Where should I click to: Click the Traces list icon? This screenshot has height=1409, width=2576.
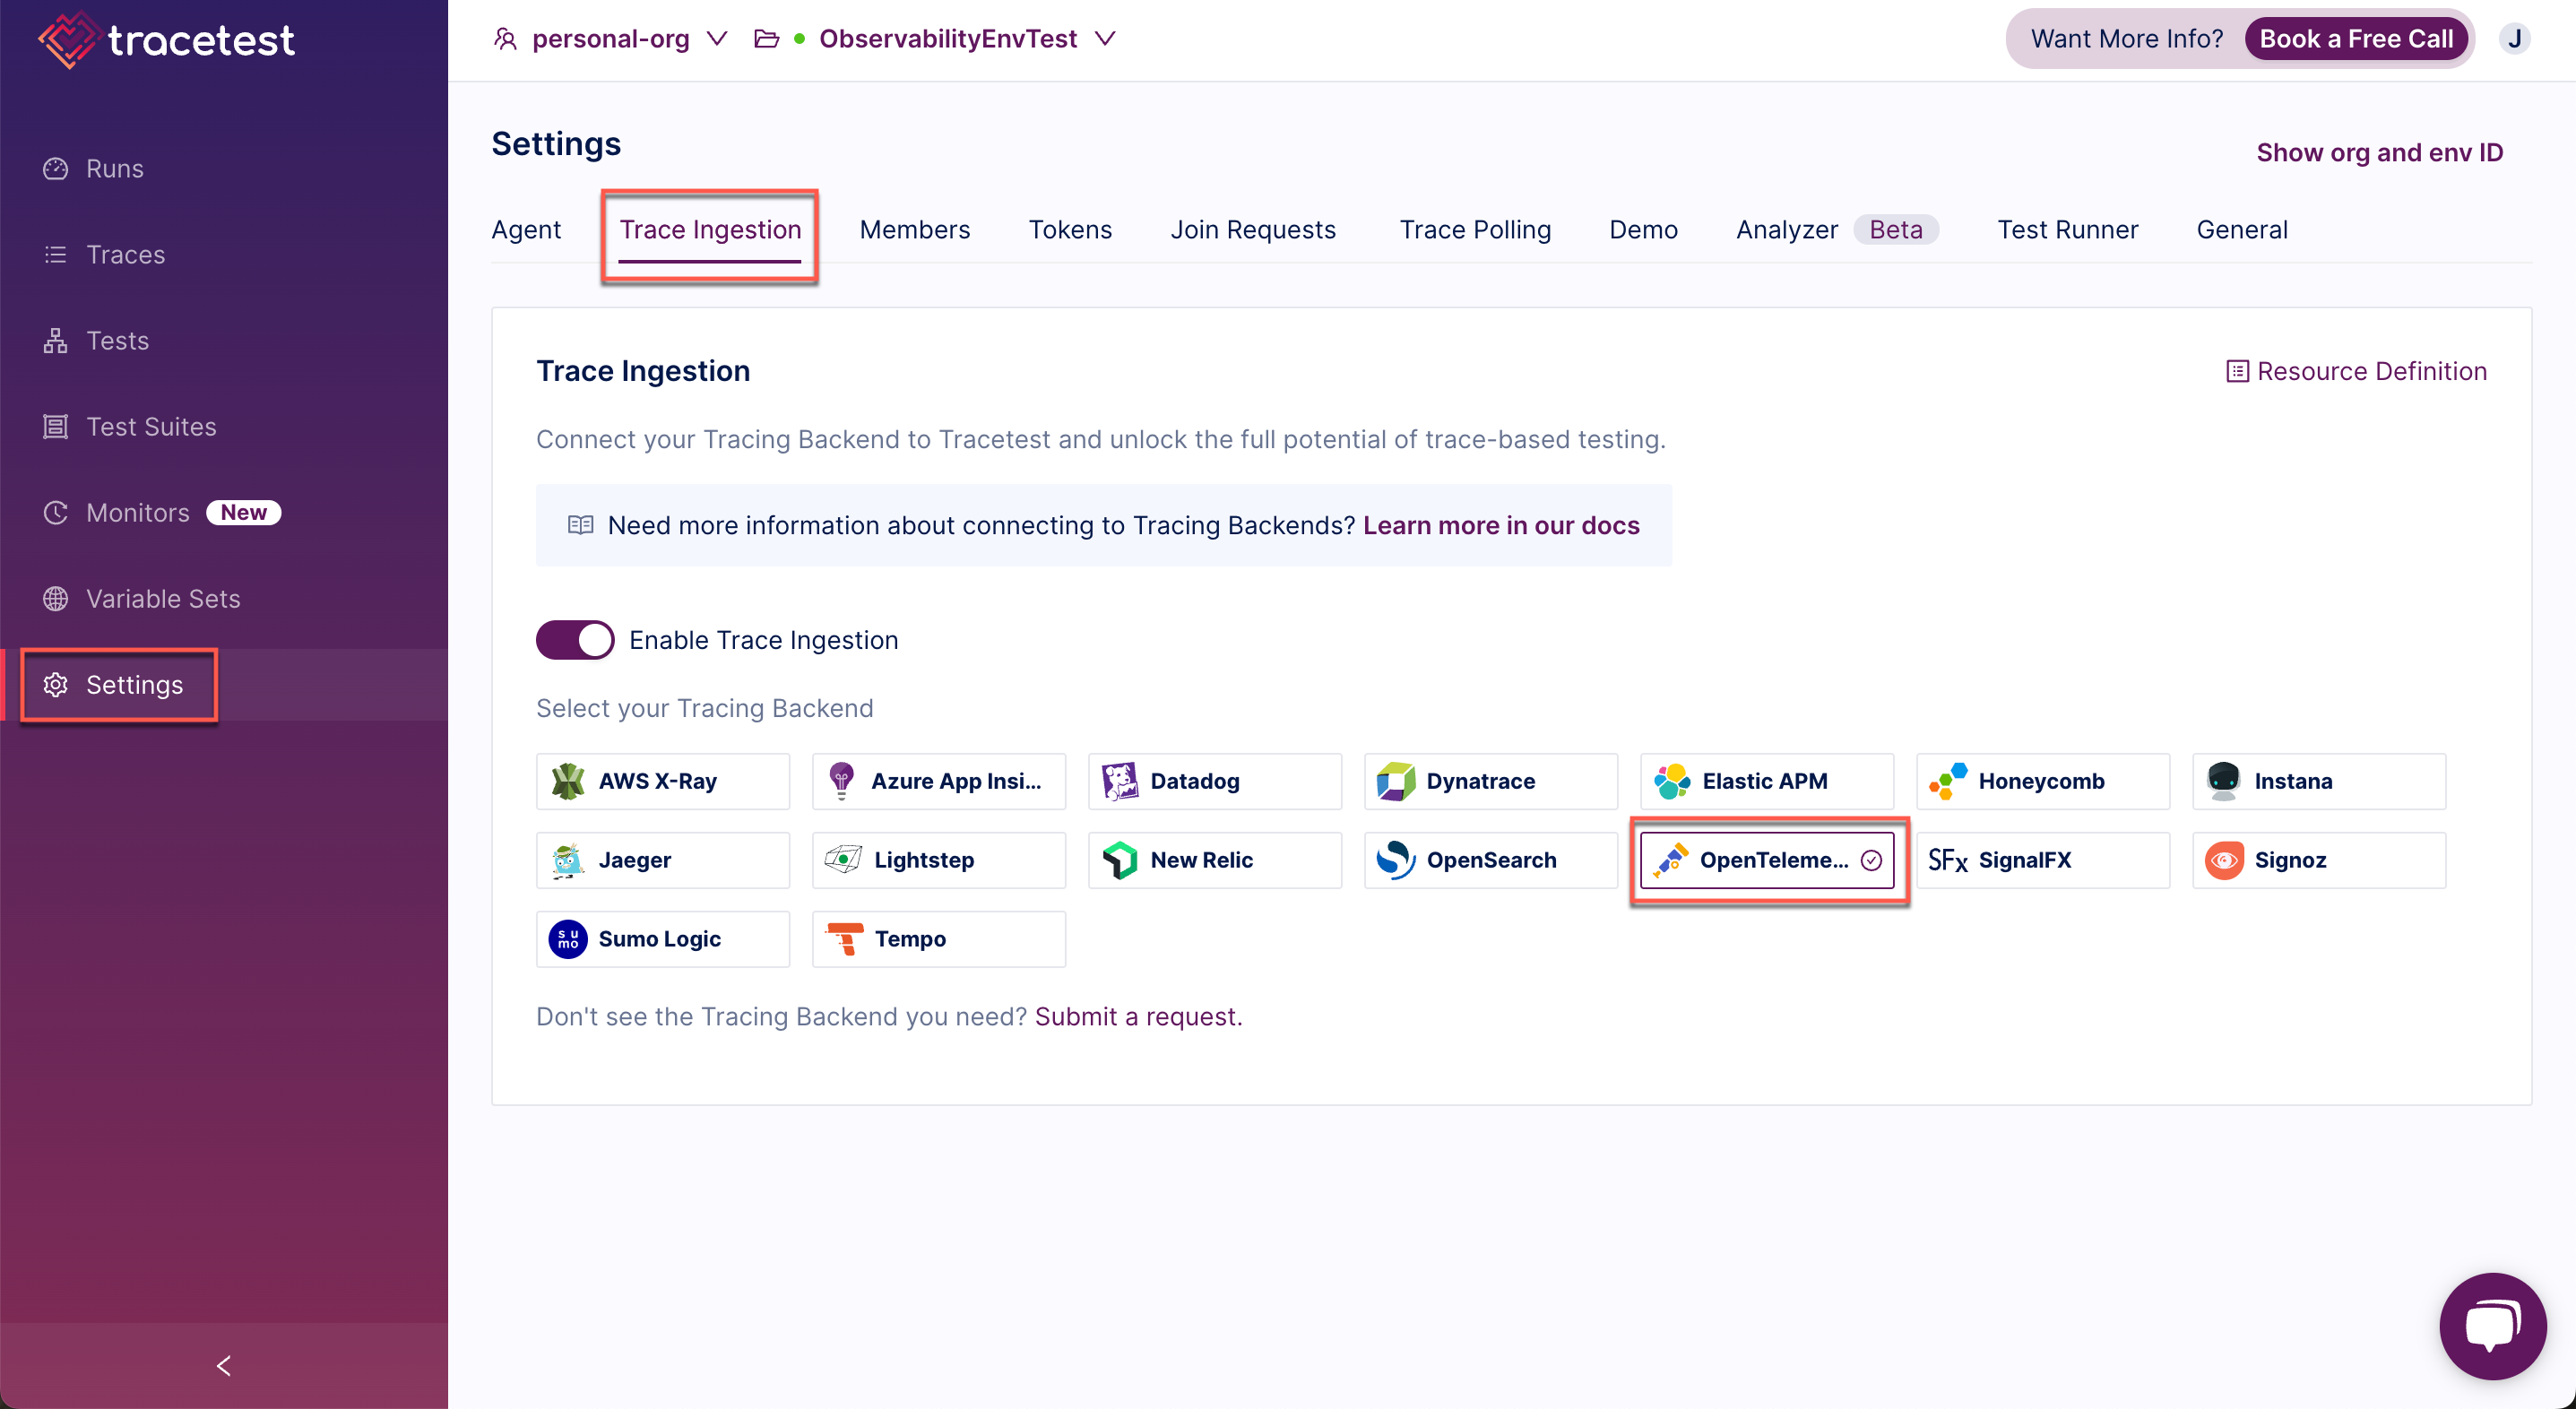tap(55, 255)
